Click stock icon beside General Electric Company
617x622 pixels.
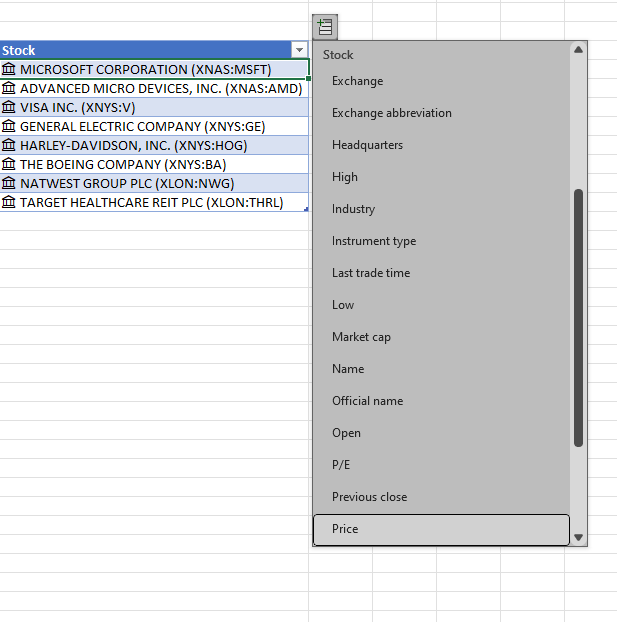coord(8,126)
